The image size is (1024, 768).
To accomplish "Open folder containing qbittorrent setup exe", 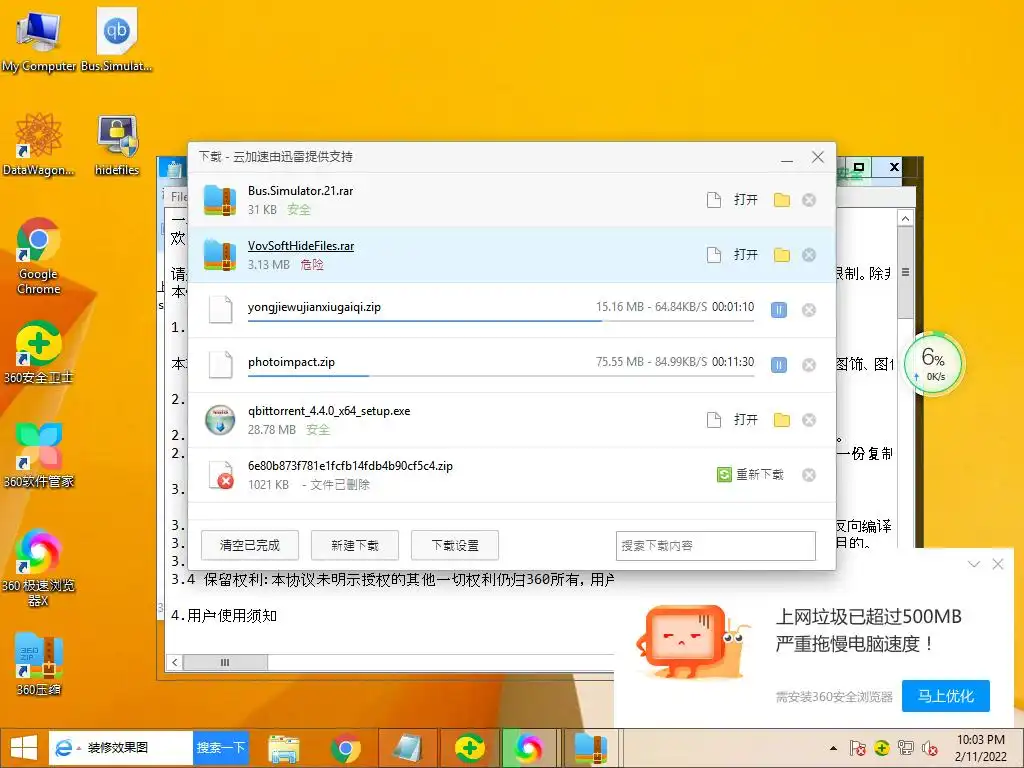I will click(x=782, y=419).
